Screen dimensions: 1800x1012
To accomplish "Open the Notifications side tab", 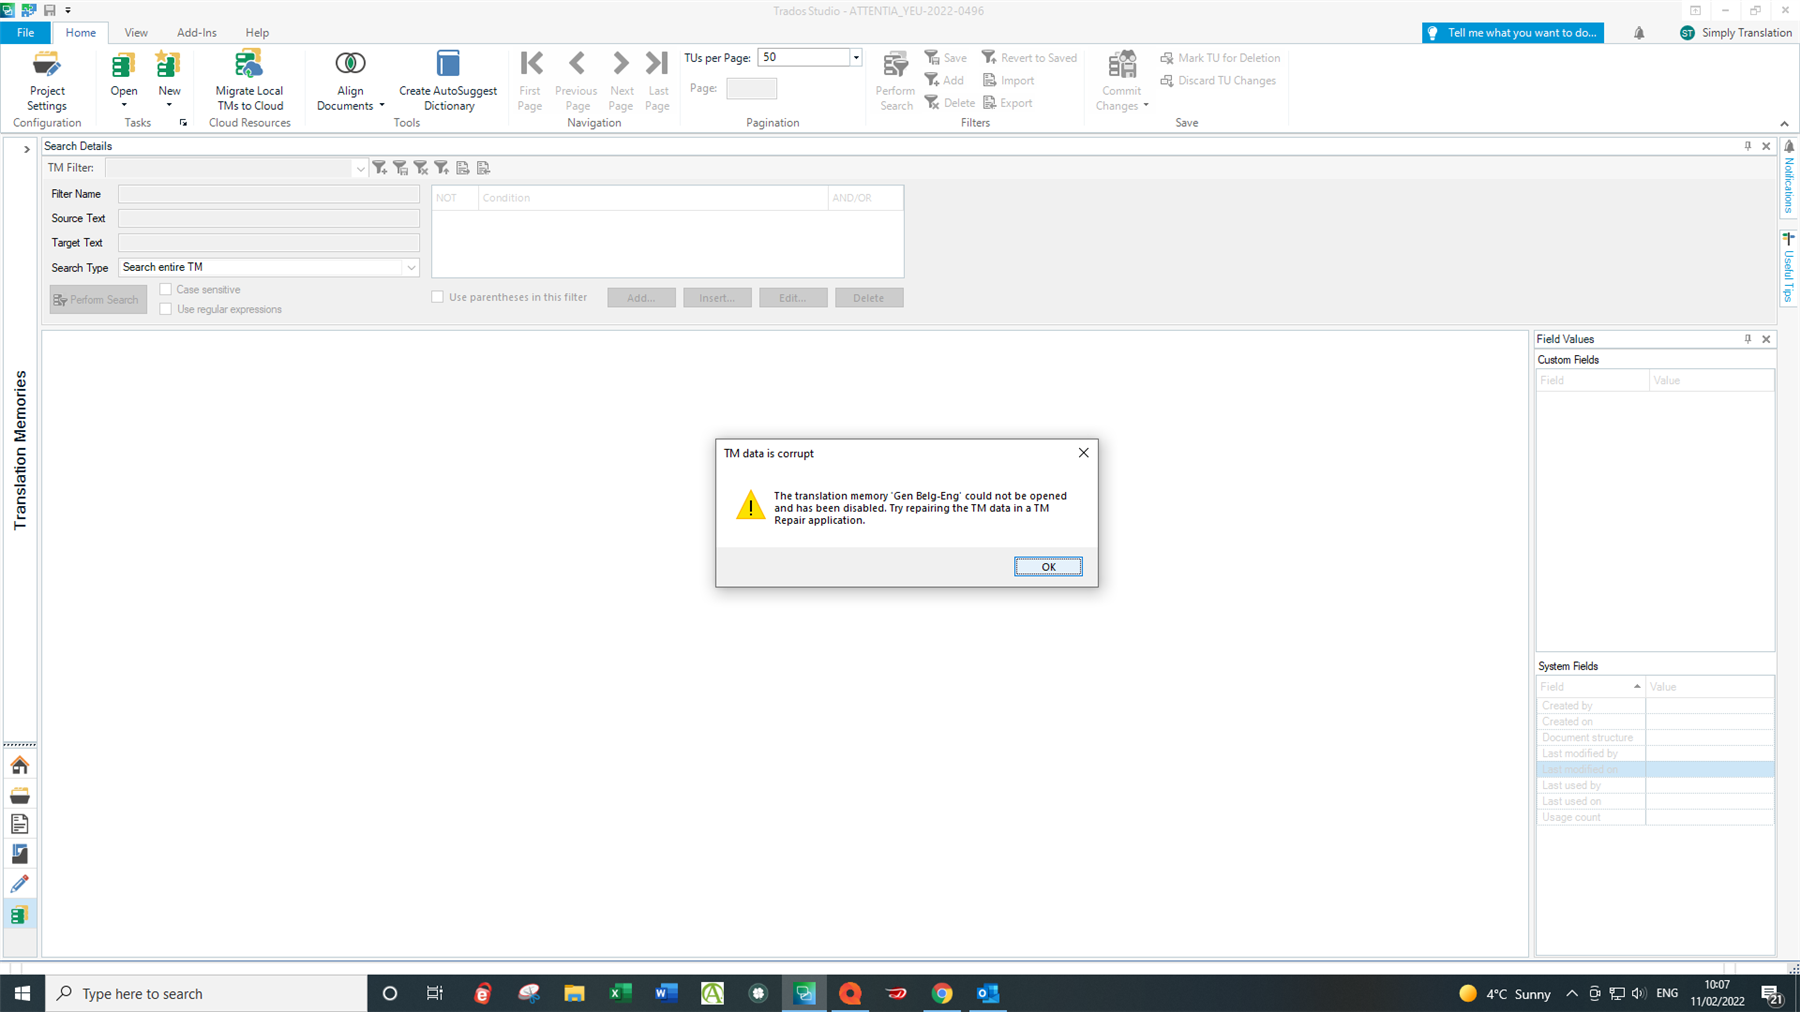I will pyautogui.click(x=1789, y=177).
